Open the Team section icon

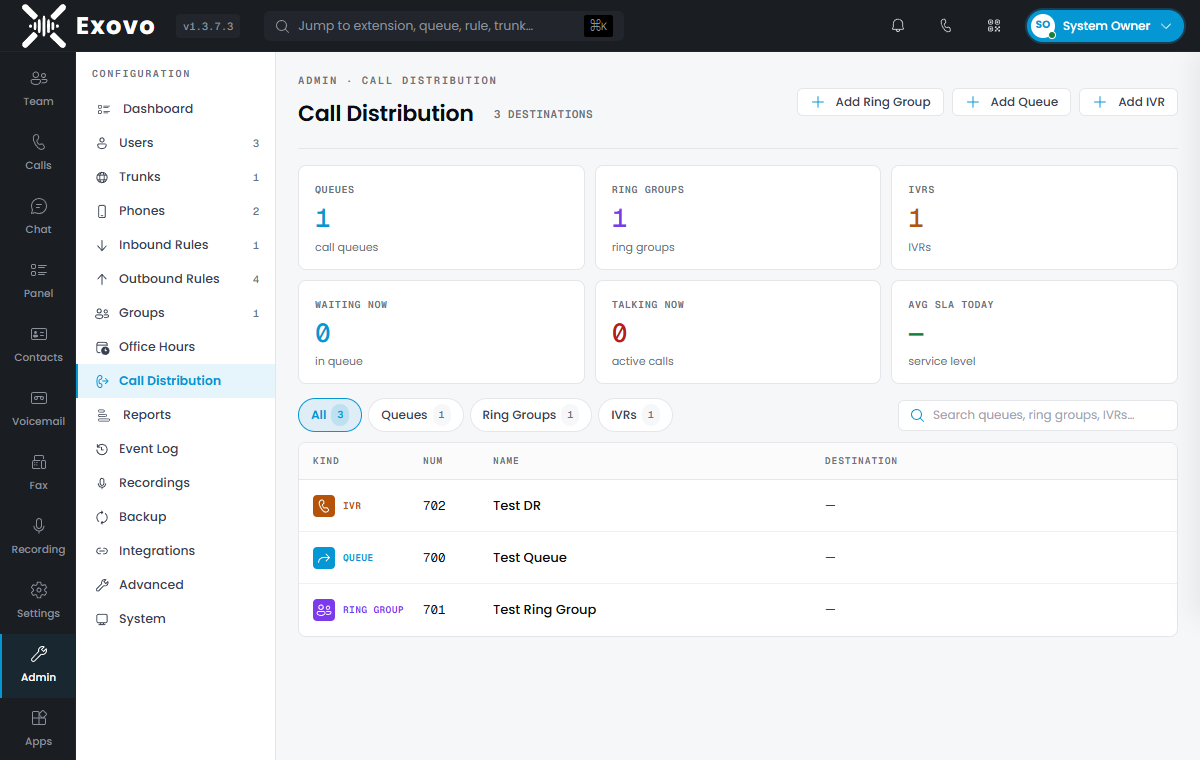click(38, 78)
